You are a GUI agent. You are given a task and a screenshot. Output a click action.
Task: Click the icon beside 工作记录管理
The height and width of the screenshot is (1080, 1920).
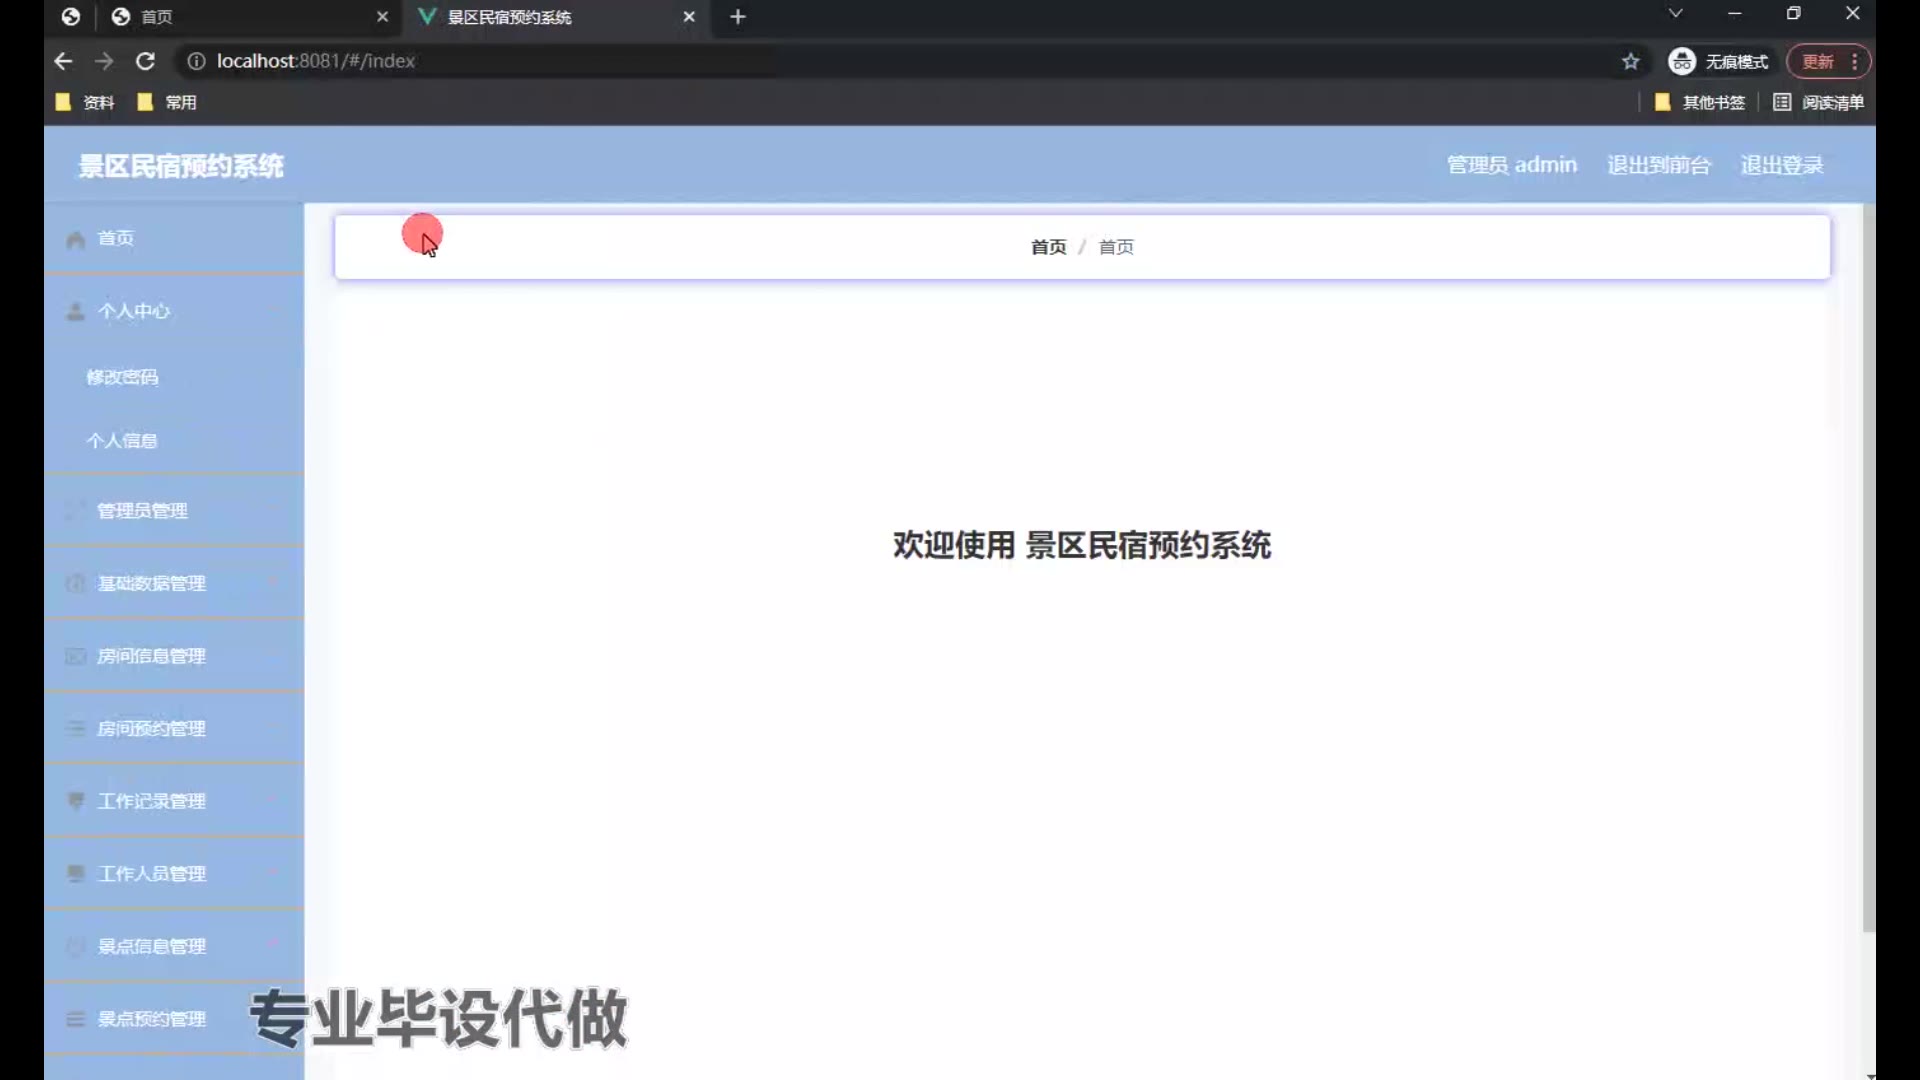pos(75,801)
